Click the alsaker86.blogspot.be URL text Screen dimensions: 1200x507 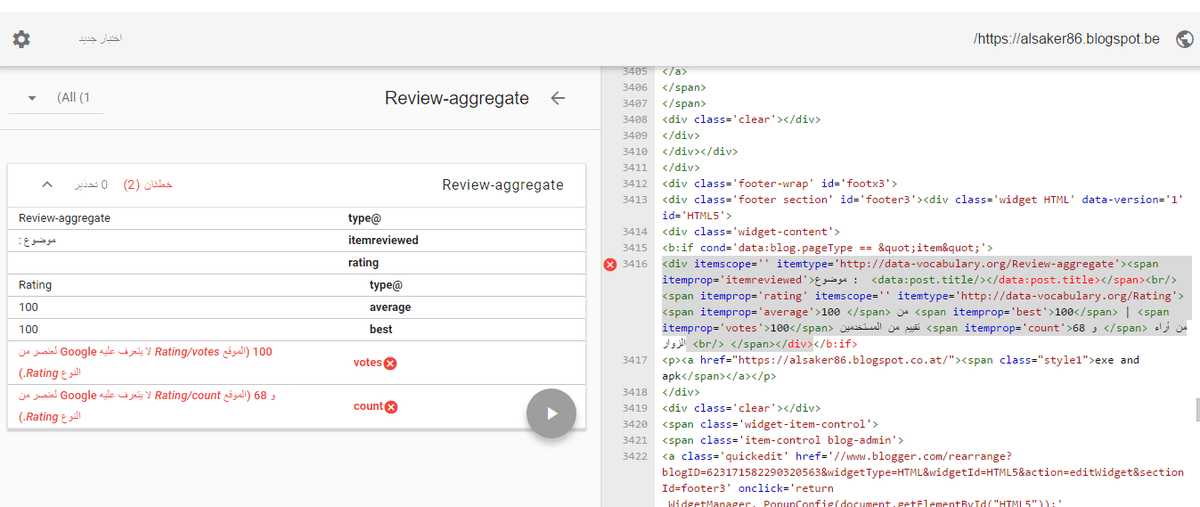(1066, 39)
